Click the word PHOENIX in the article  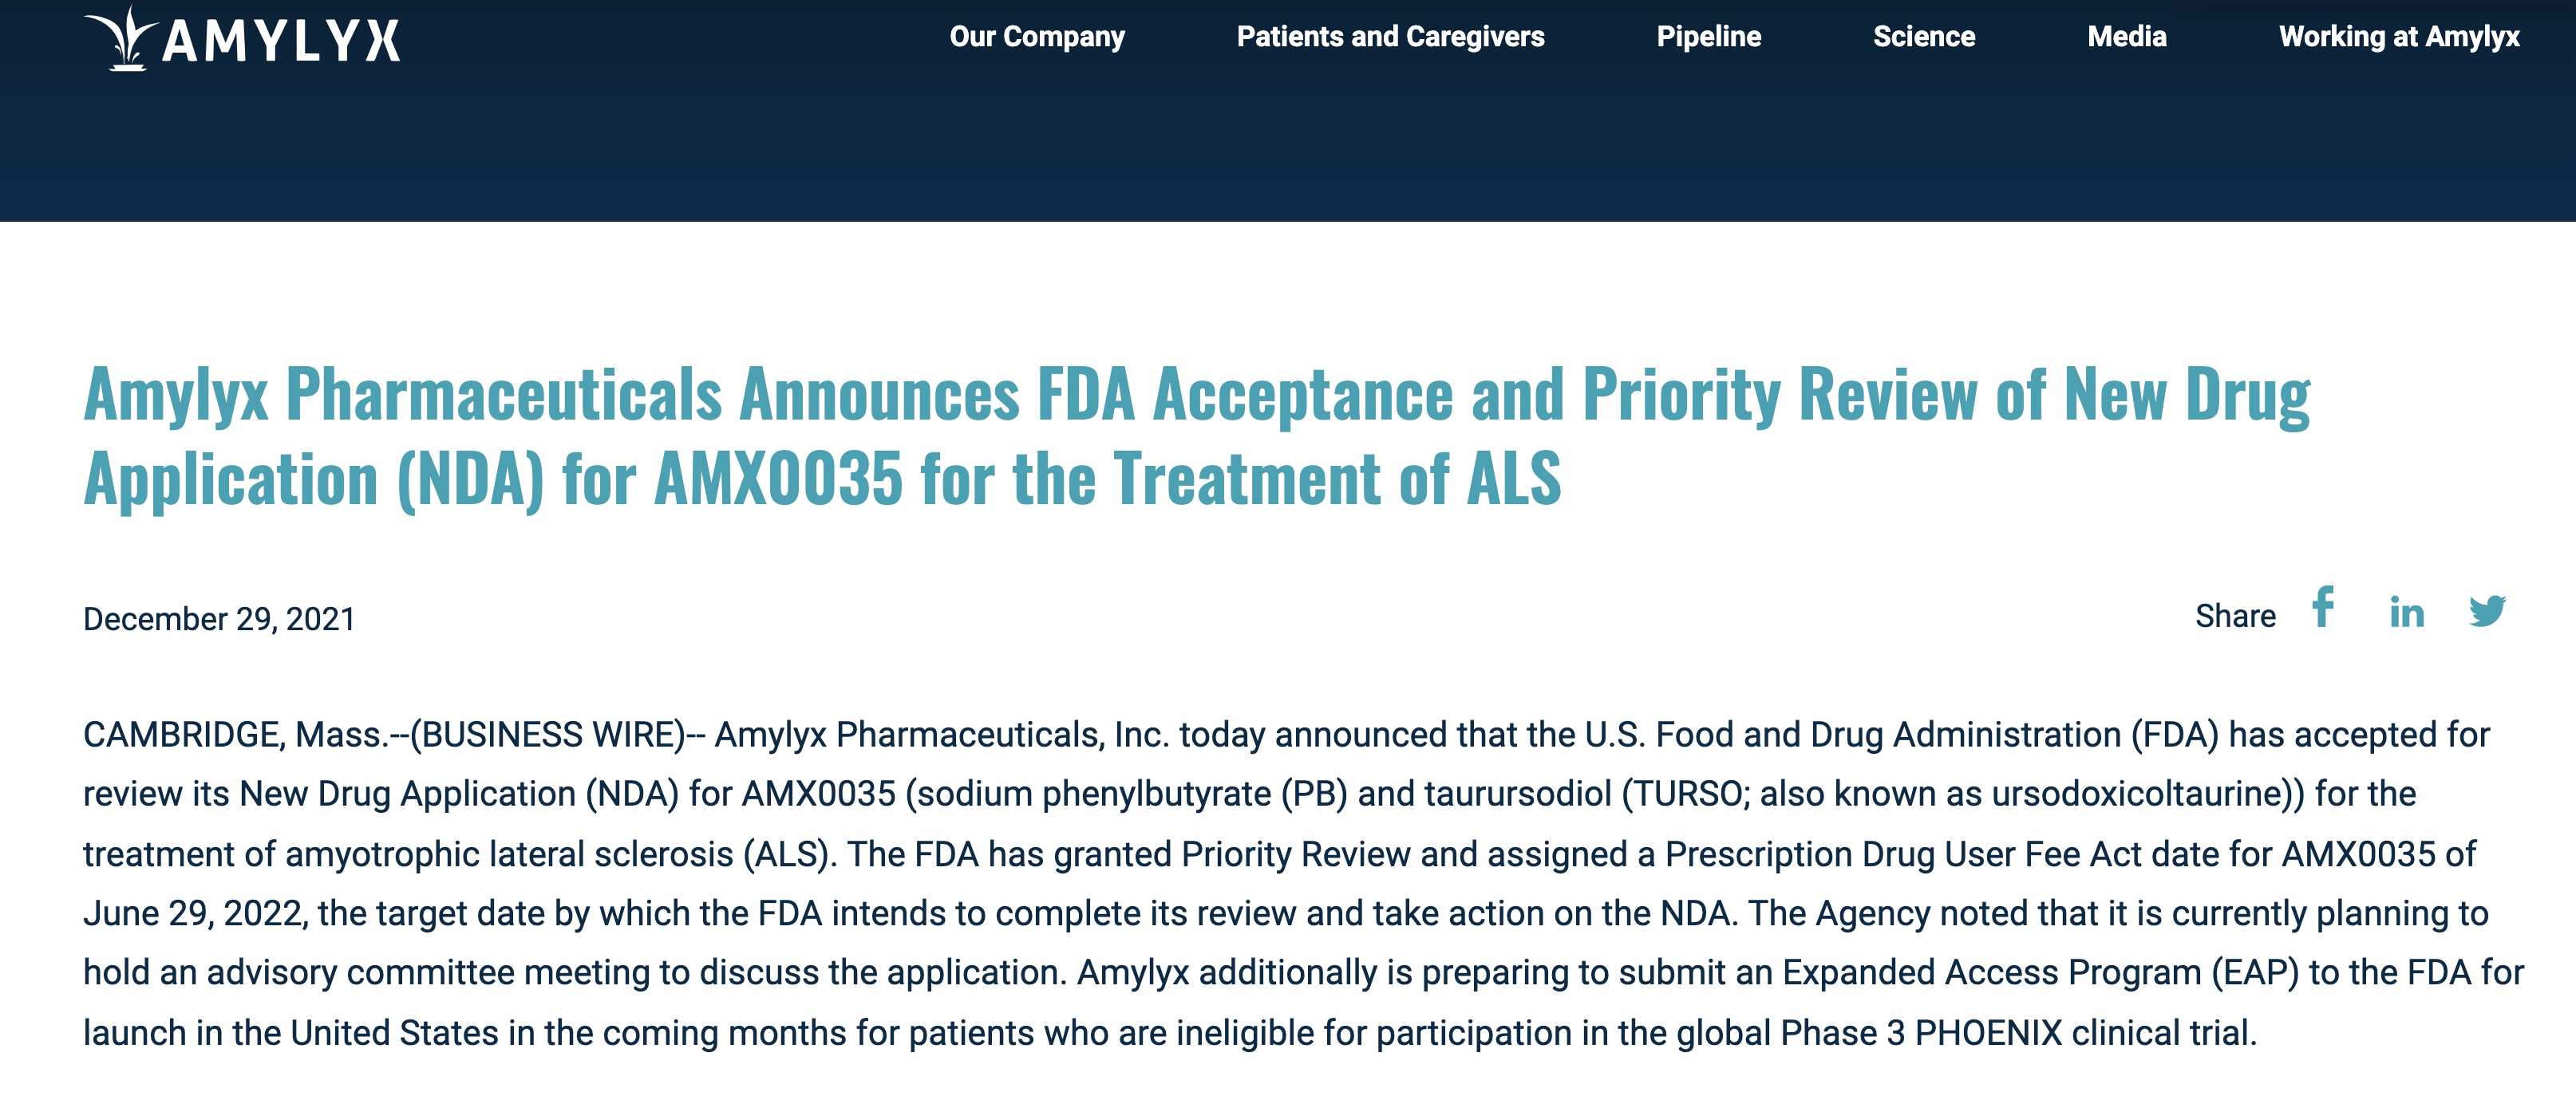click(x=1988, y=1033)
